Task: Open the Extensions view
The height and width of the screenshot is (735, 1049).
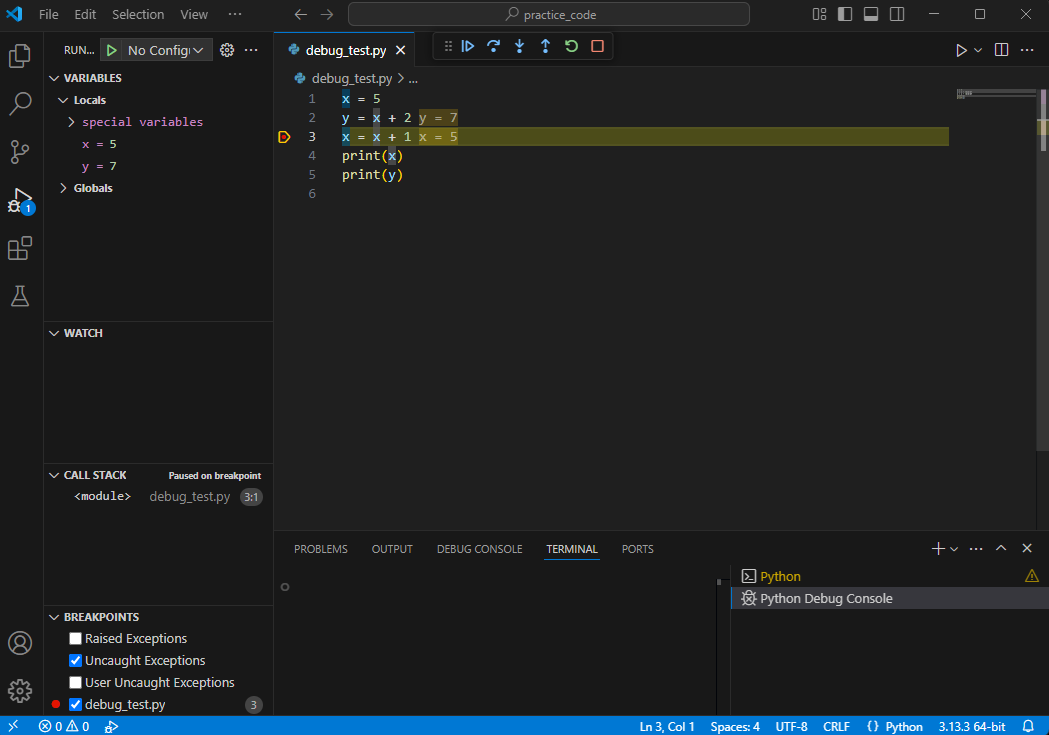Action: (20, 248)
